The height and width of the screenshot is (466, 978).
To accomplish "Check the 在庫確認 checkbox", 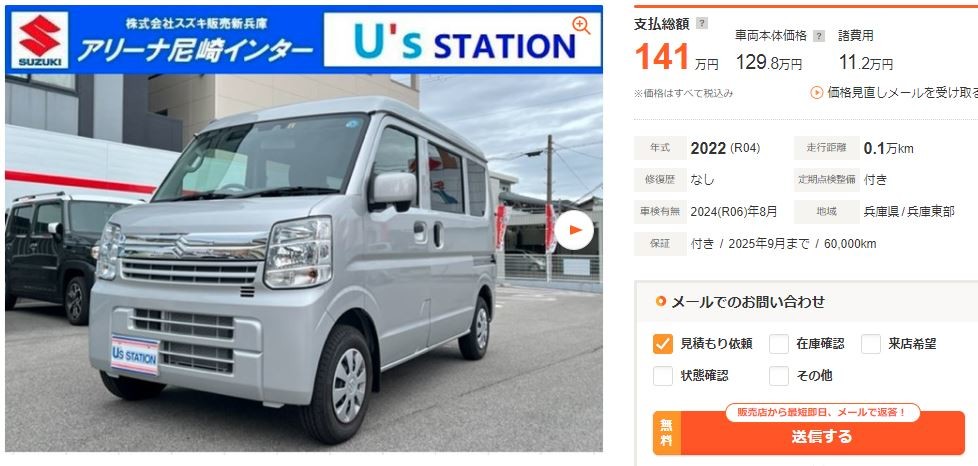I will pos(779,344).
